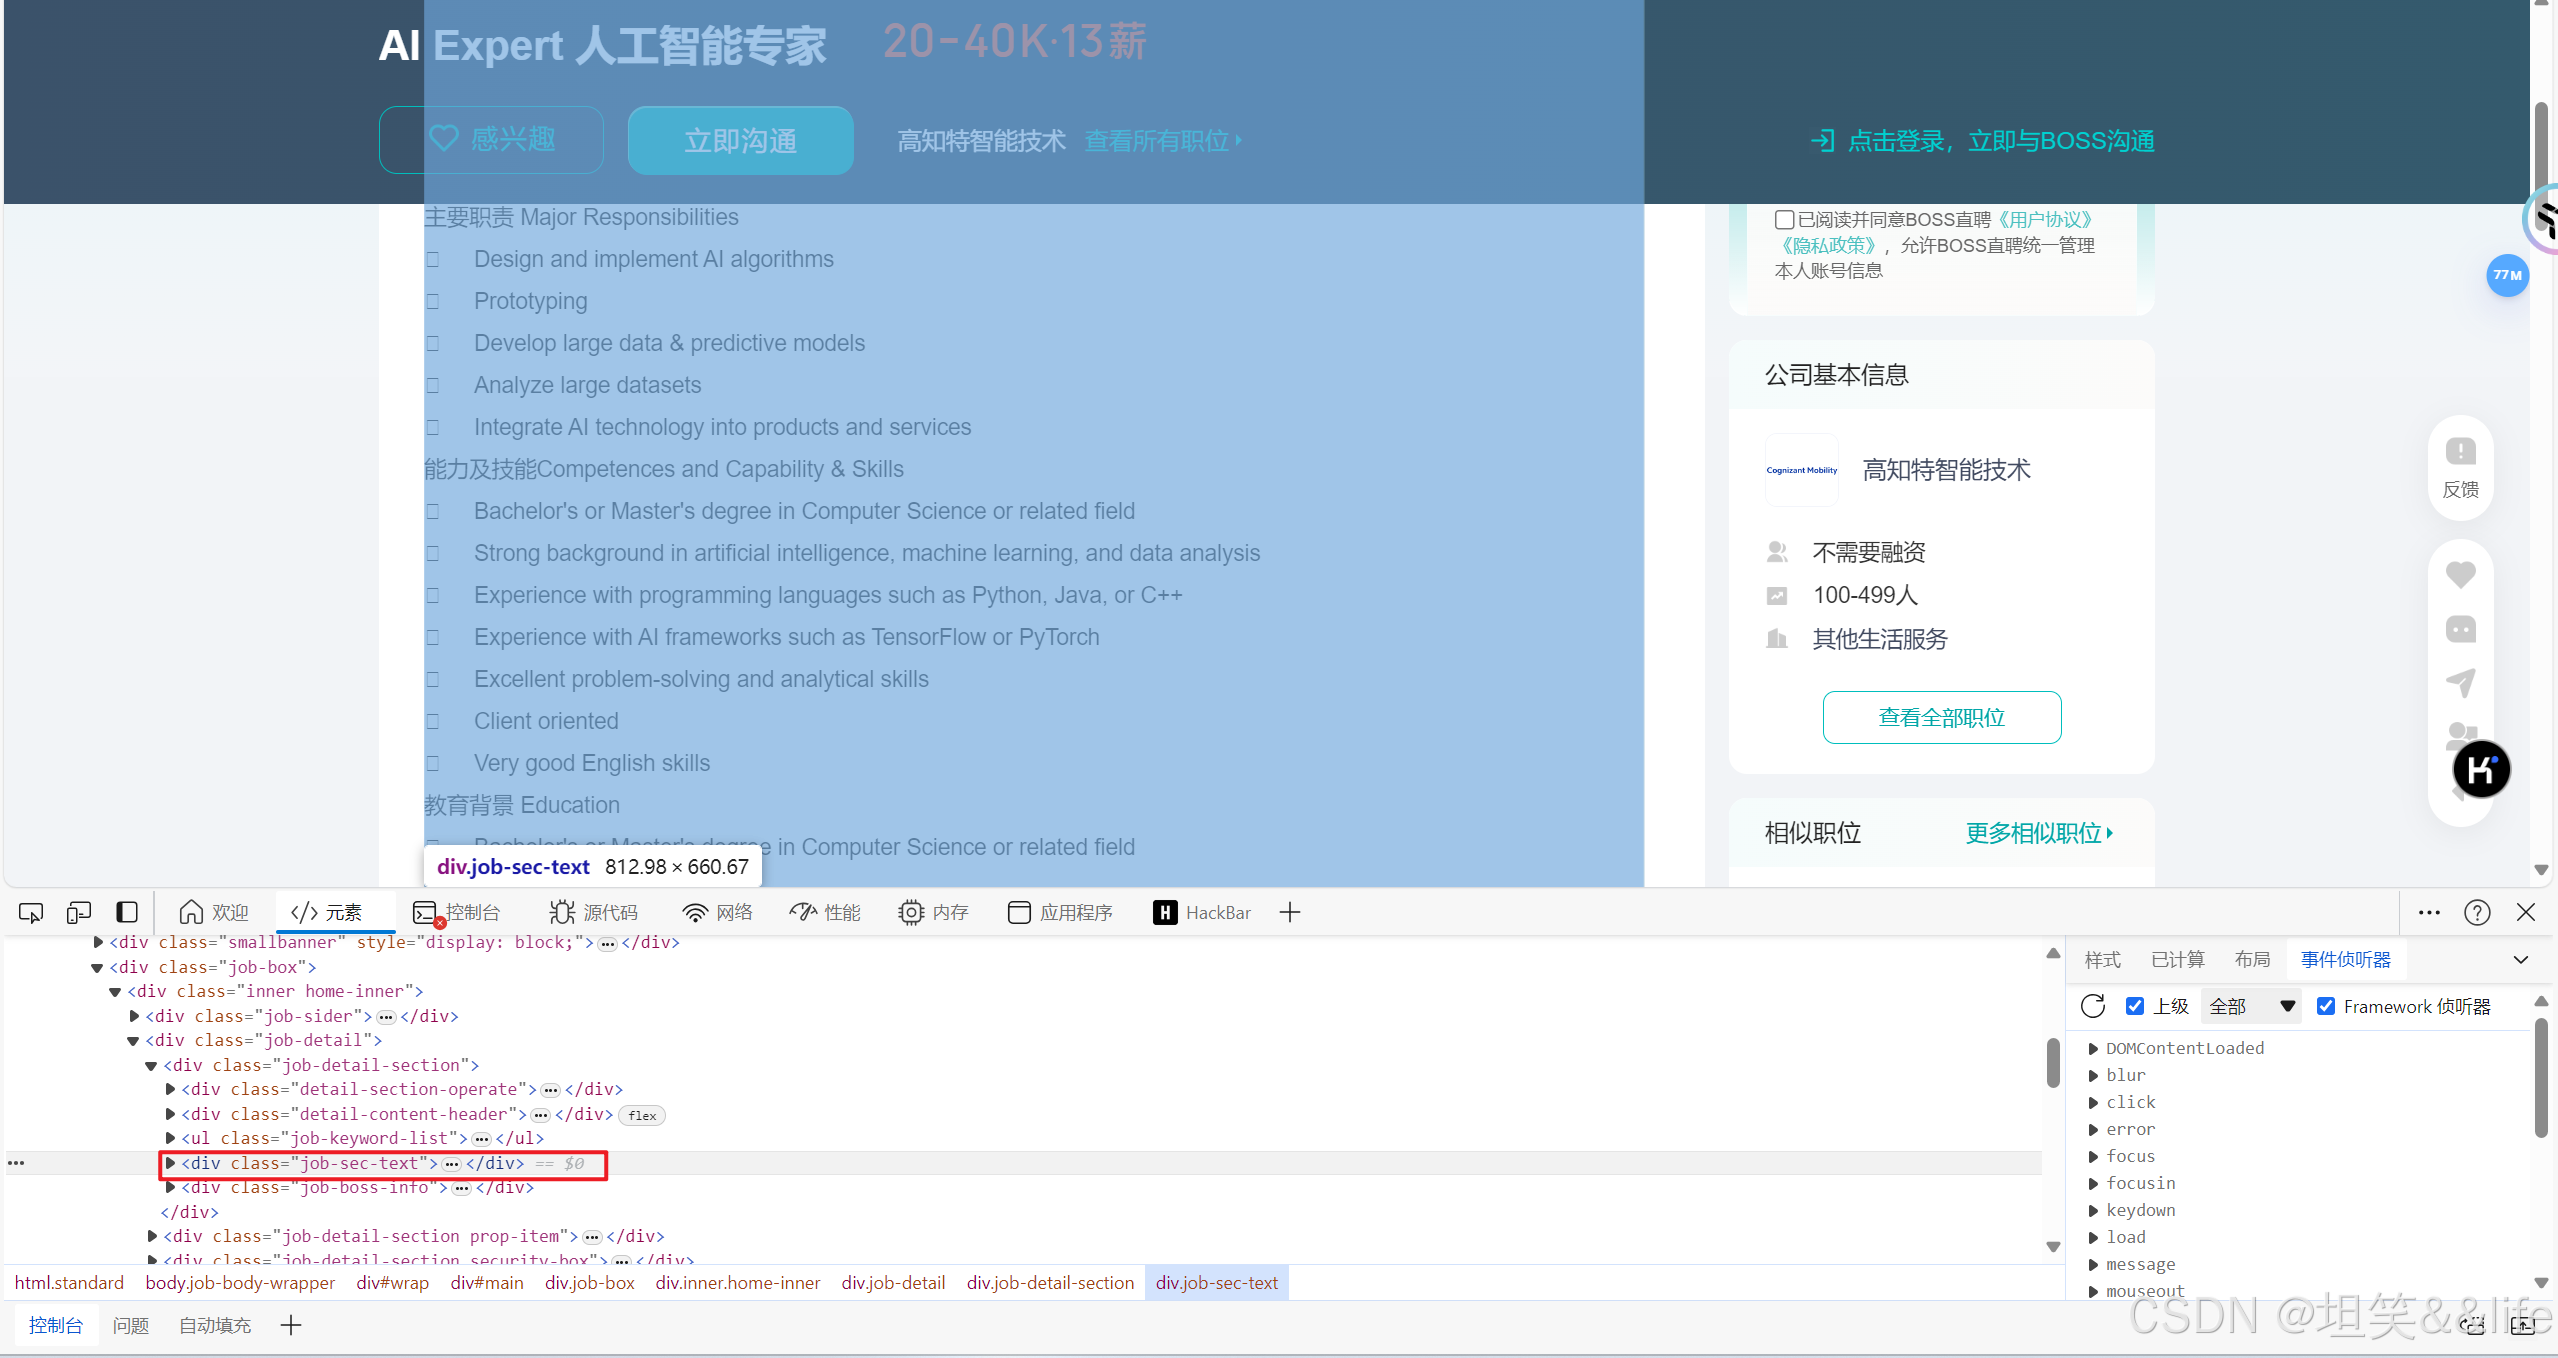Image resolution: width=2558 pixels, height=1358 pixels.
Task: Select div.job-detail in the breadcrumb
Action: 893,1283
